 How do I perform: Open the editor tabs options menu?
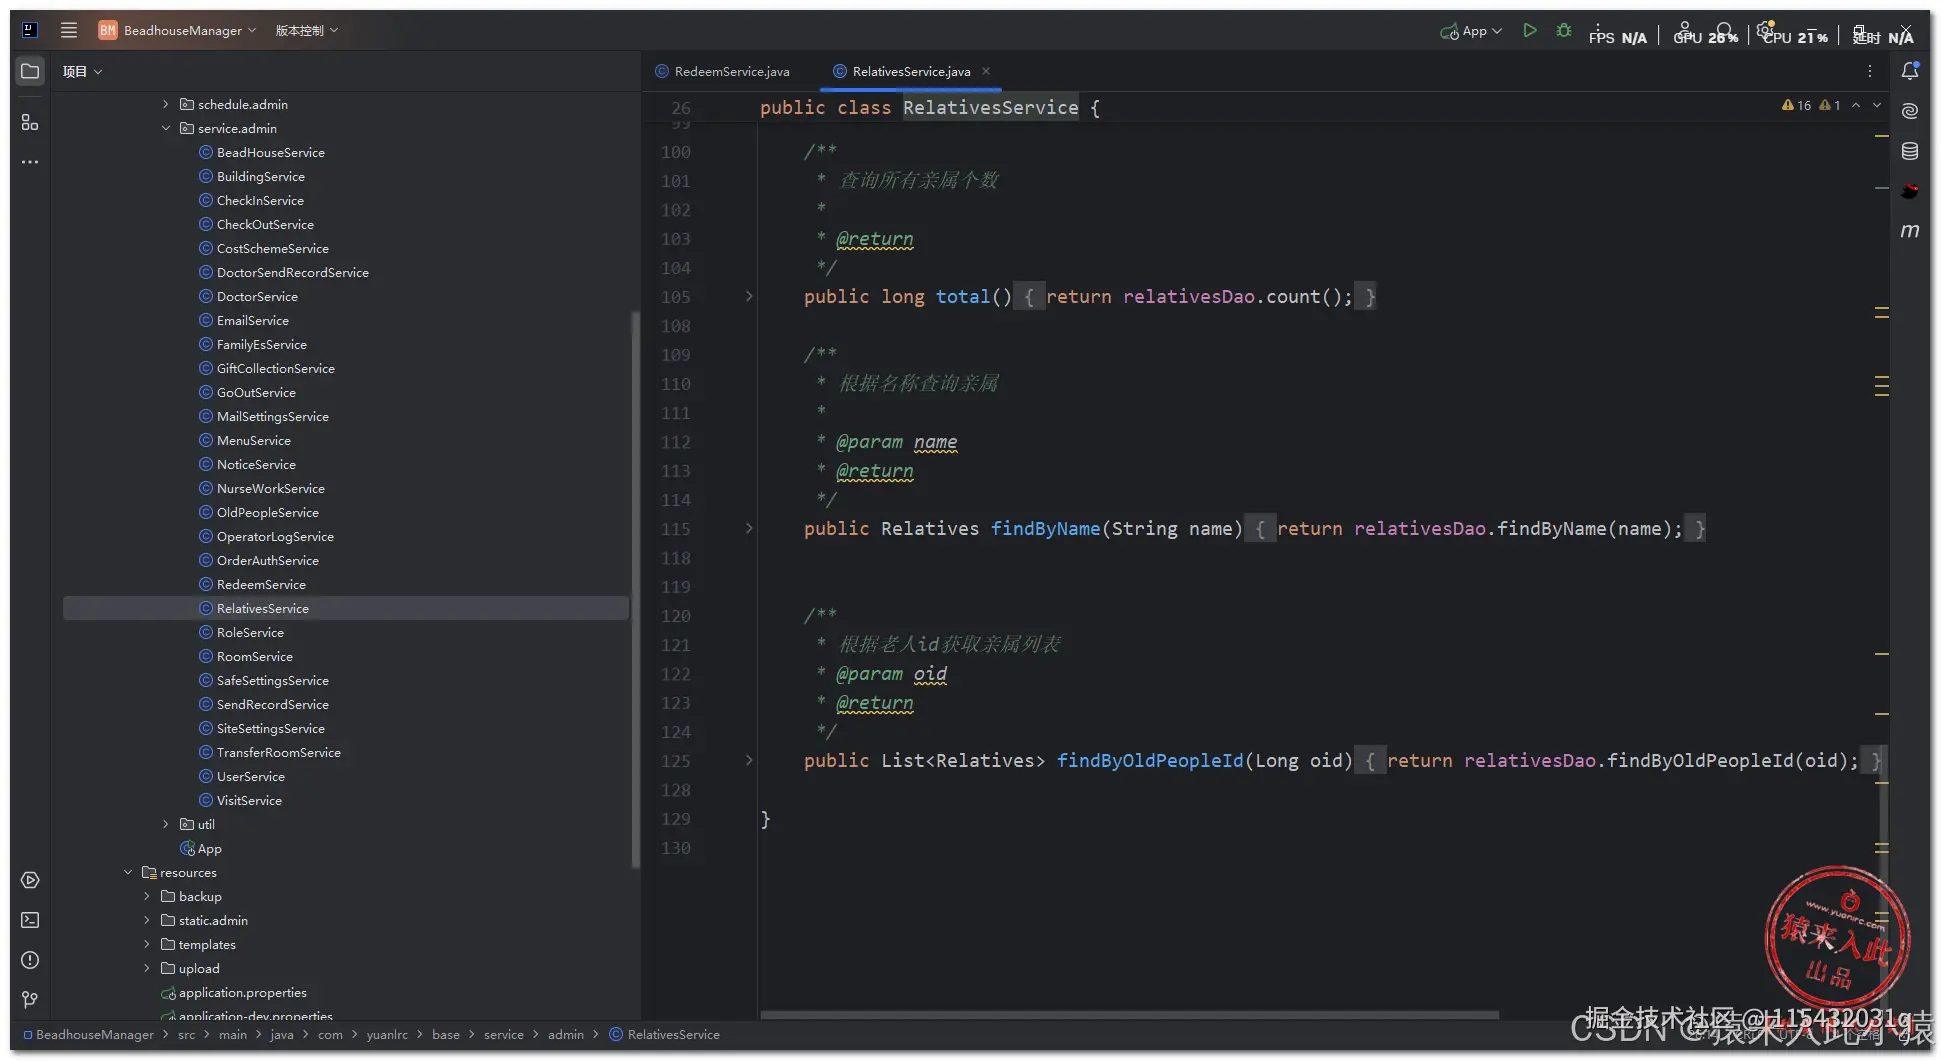click(x=1870, y=71)
